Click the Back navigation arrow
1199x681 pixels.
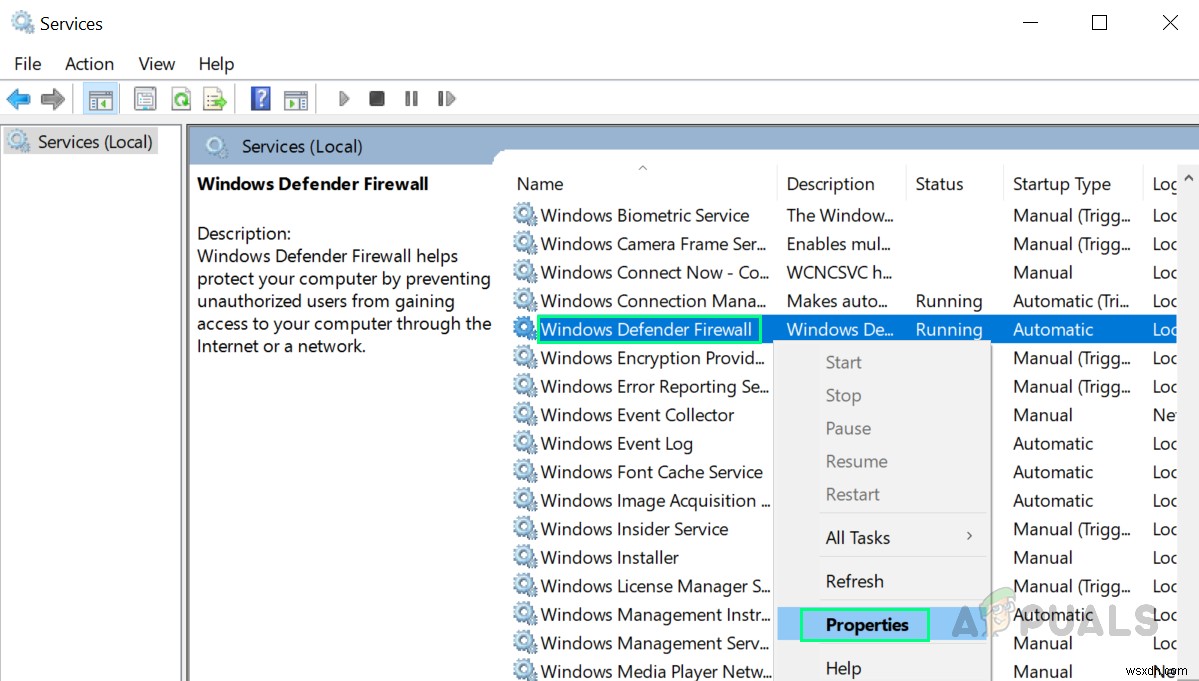pos(18,98)
